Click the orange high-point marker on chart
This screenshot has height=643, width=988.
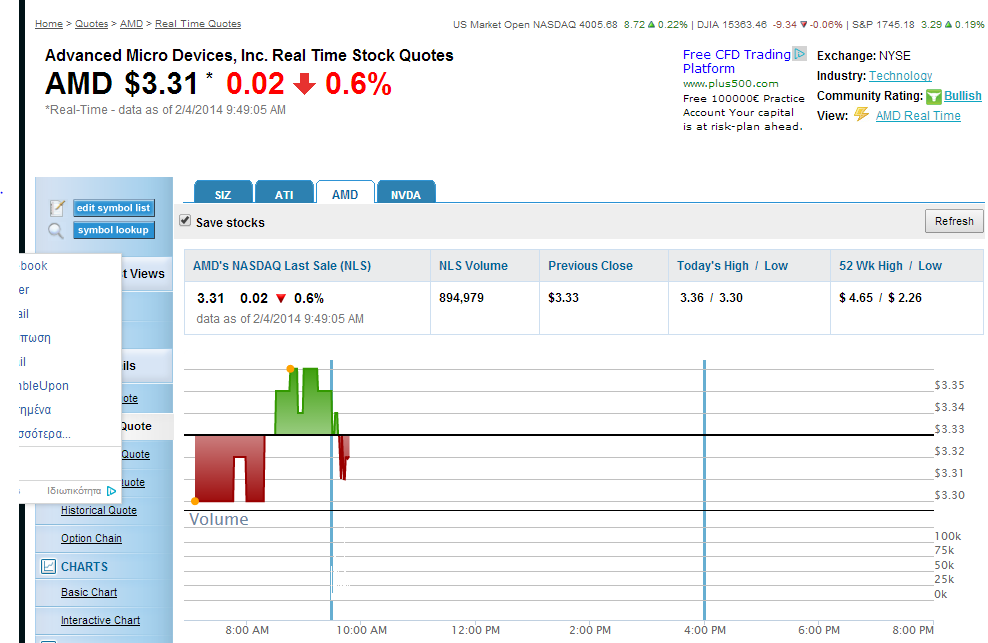pyautogui.click(x=290, y=369)
